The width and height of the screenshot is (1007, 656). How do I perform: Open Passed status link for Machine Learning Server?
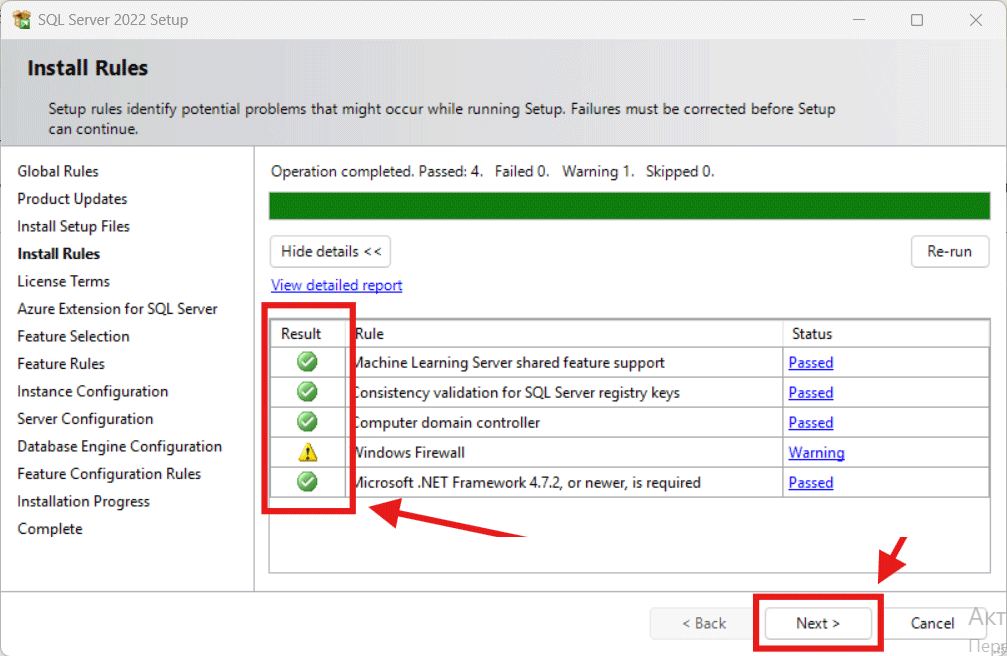pyautogui.click(x=810, y=362)
